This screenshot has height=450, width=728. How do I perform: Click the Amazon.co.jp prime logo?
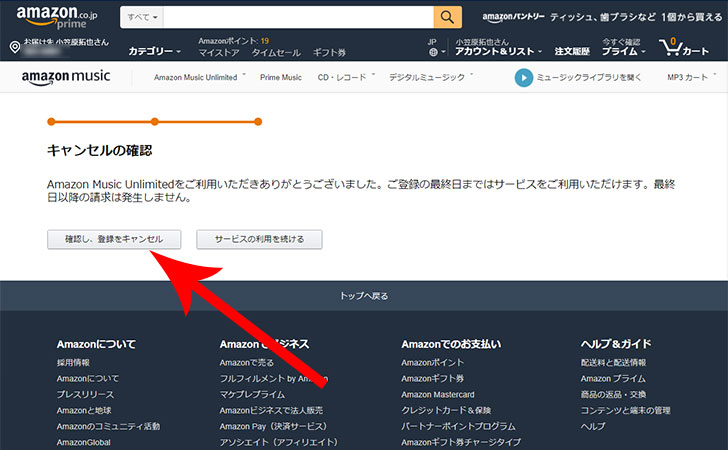click(57, 17)
